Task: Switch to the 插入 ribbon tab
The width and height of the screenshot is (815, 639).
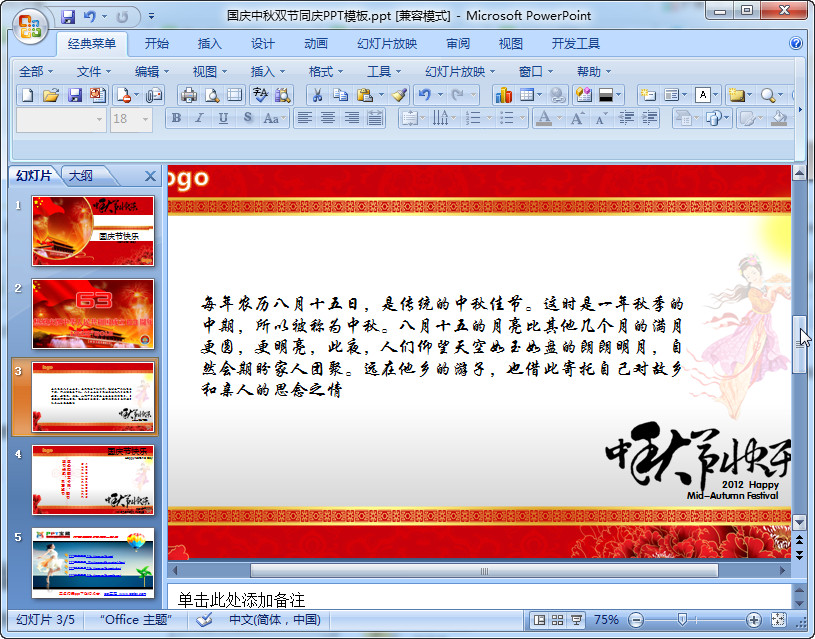Action: point(209,44)
